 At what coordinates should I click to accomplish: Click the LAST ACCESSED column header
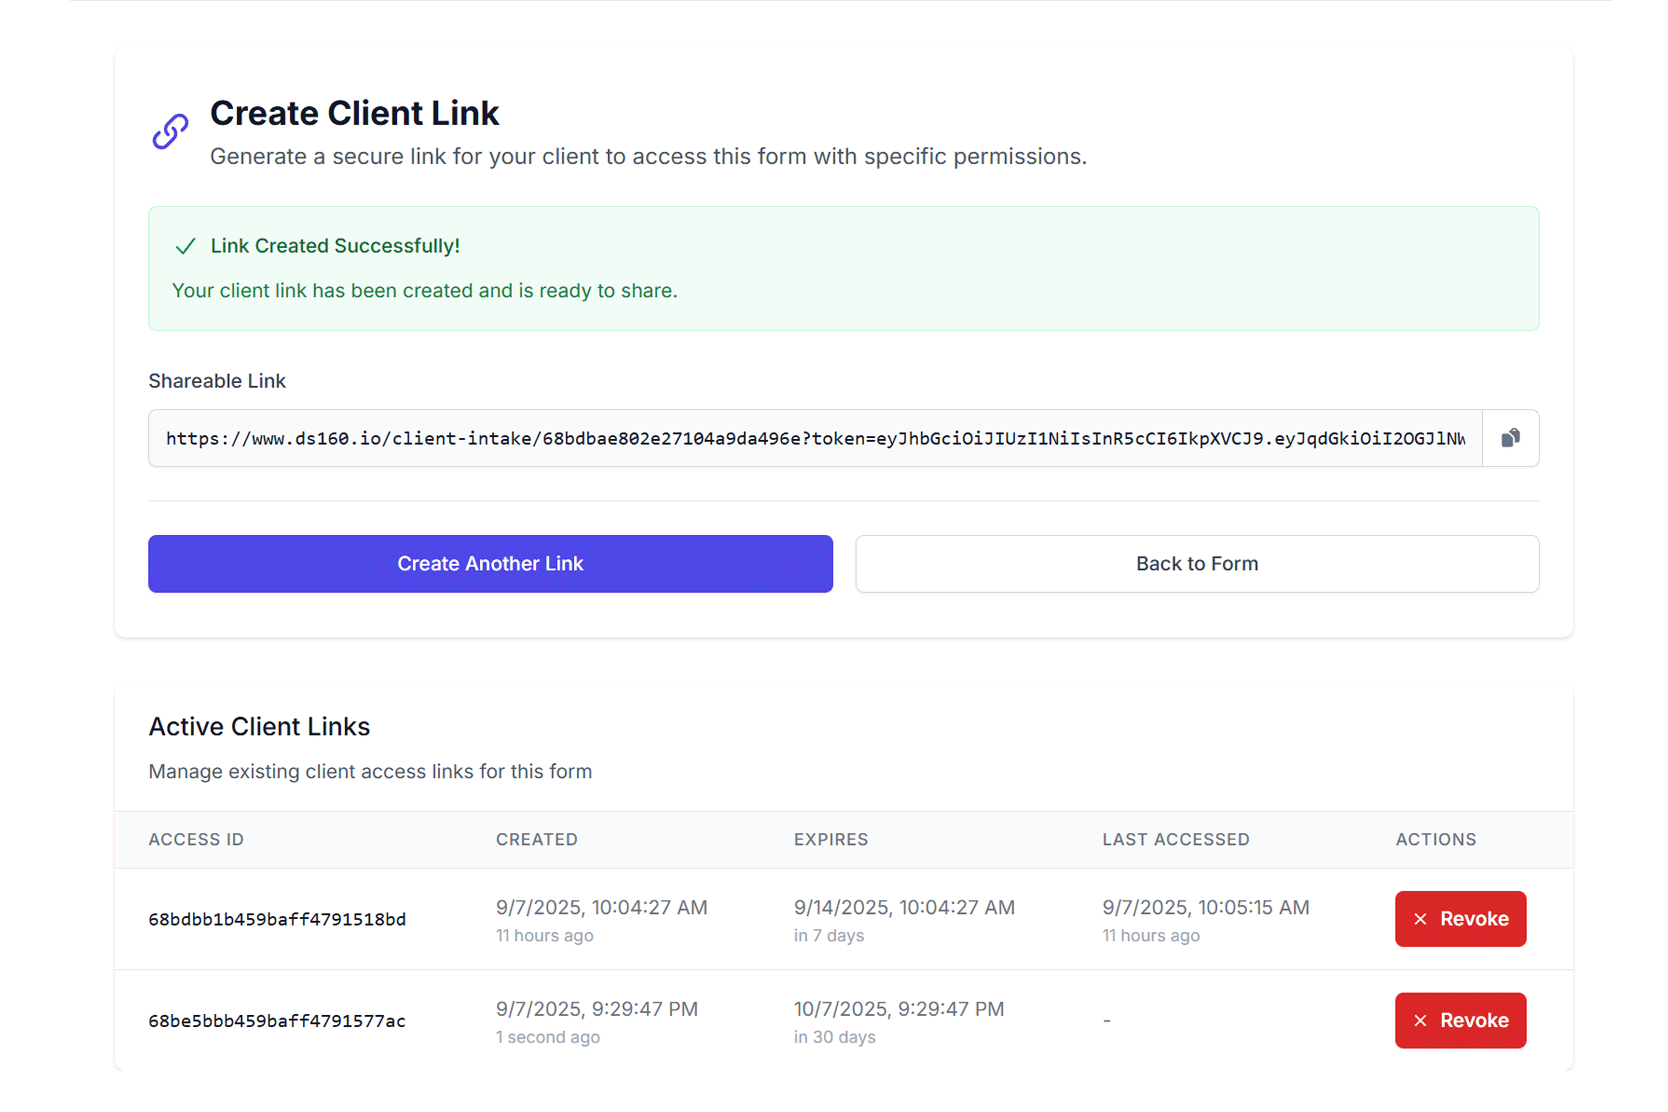1176,839
